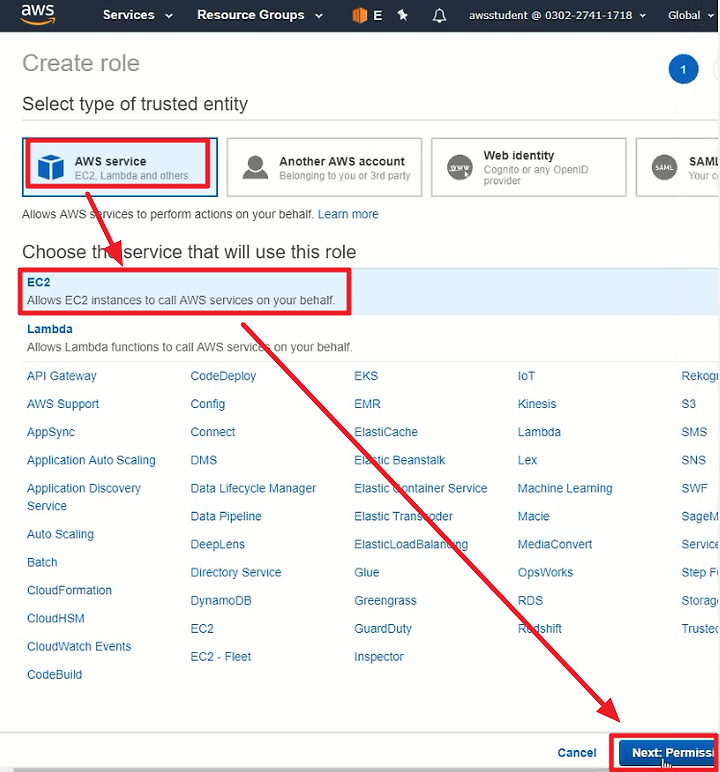The image size is (720, 772).
Task: Select CloudHSM service
Action: 56,618
